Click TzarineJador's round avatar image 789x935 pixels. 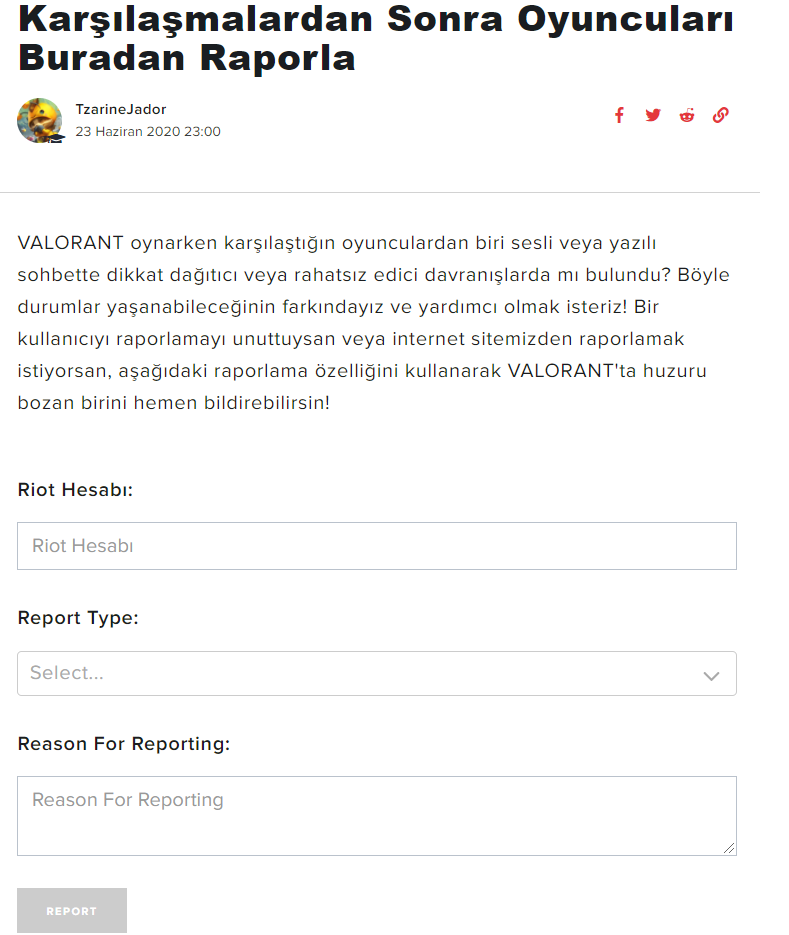coord(39,120)
